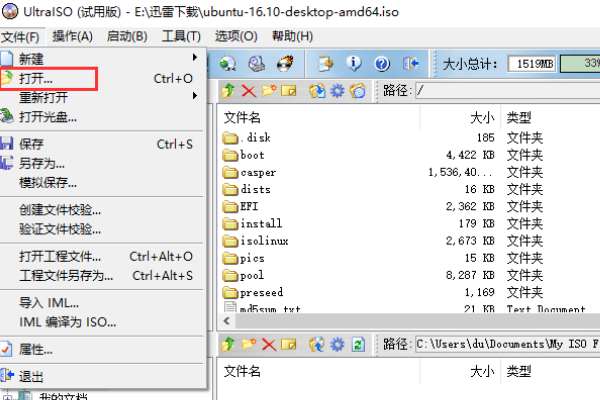Image resolution: width=600 pixels, height=400 pixels.
Task: Create new folder in ISO pane toolbar
Action: tap(269, 90)
